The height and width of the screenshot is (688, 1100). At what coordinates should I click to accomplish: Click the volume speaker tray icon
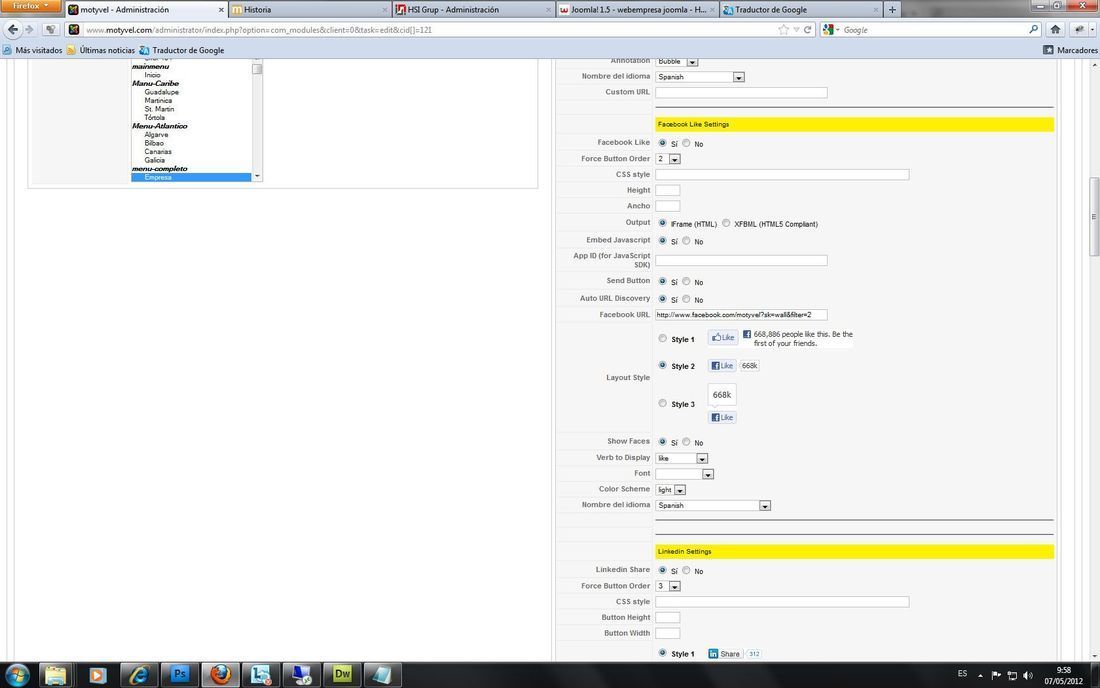tap(1028, 675)
